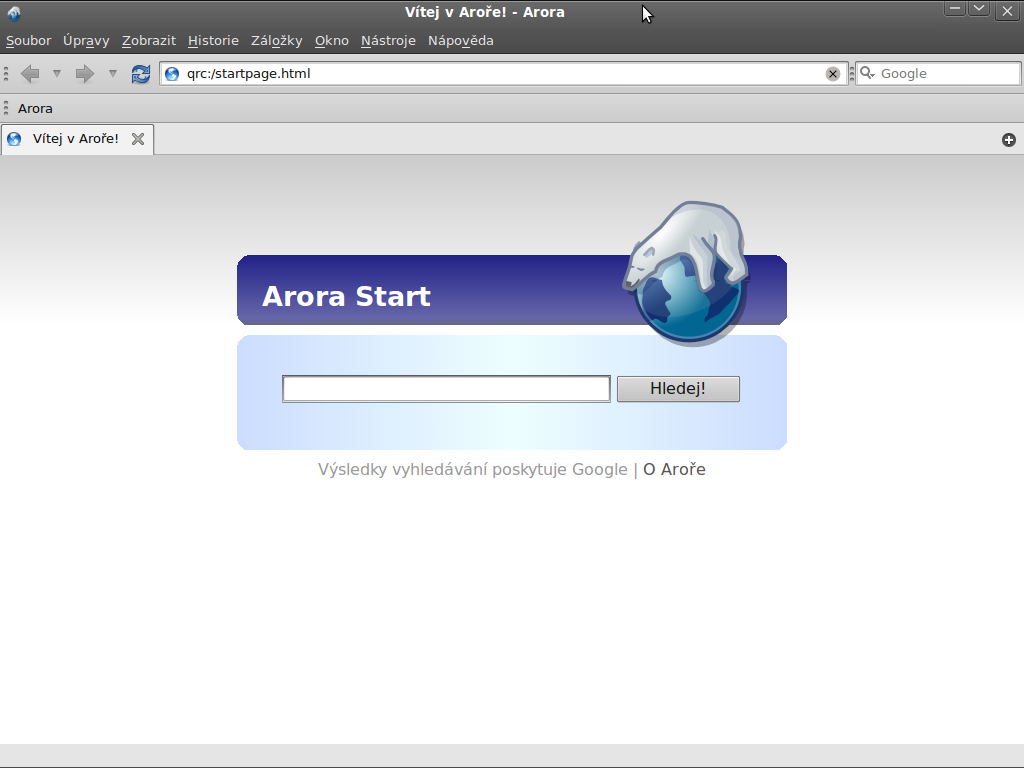Open the Back history dropdown arrow

(x=57, y=74)
